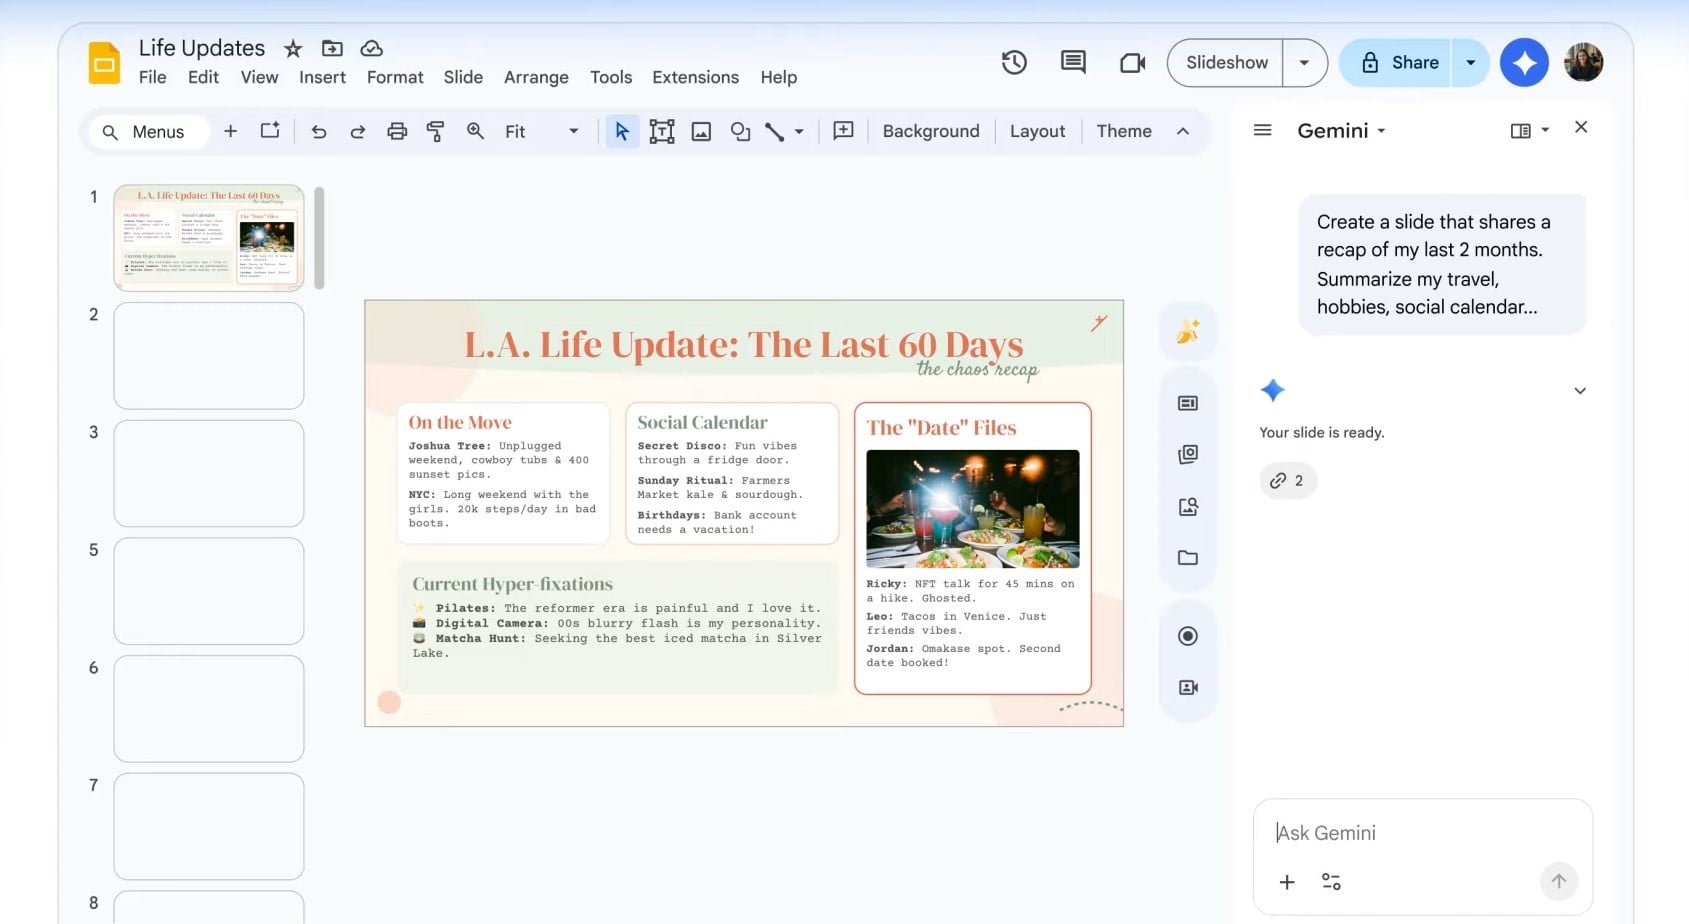Click the Share button
This screenshot has height=924, width=1689.
coord(1398,63)
